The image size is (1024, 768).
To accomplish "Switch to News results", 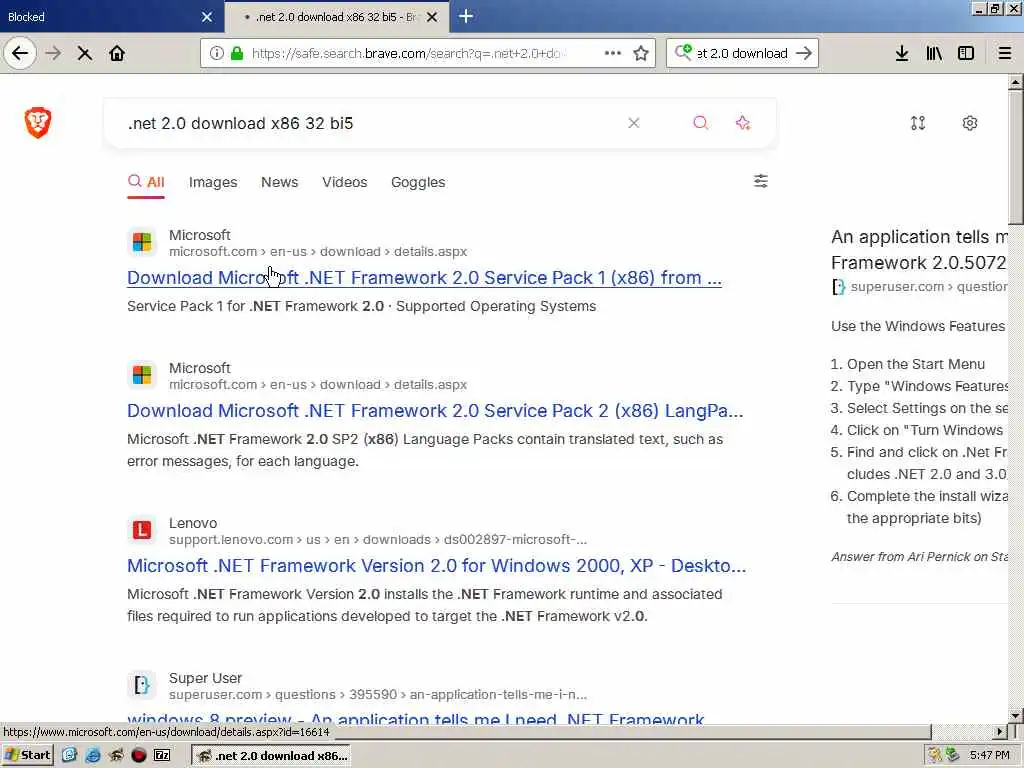I will [x=280, y=182].
